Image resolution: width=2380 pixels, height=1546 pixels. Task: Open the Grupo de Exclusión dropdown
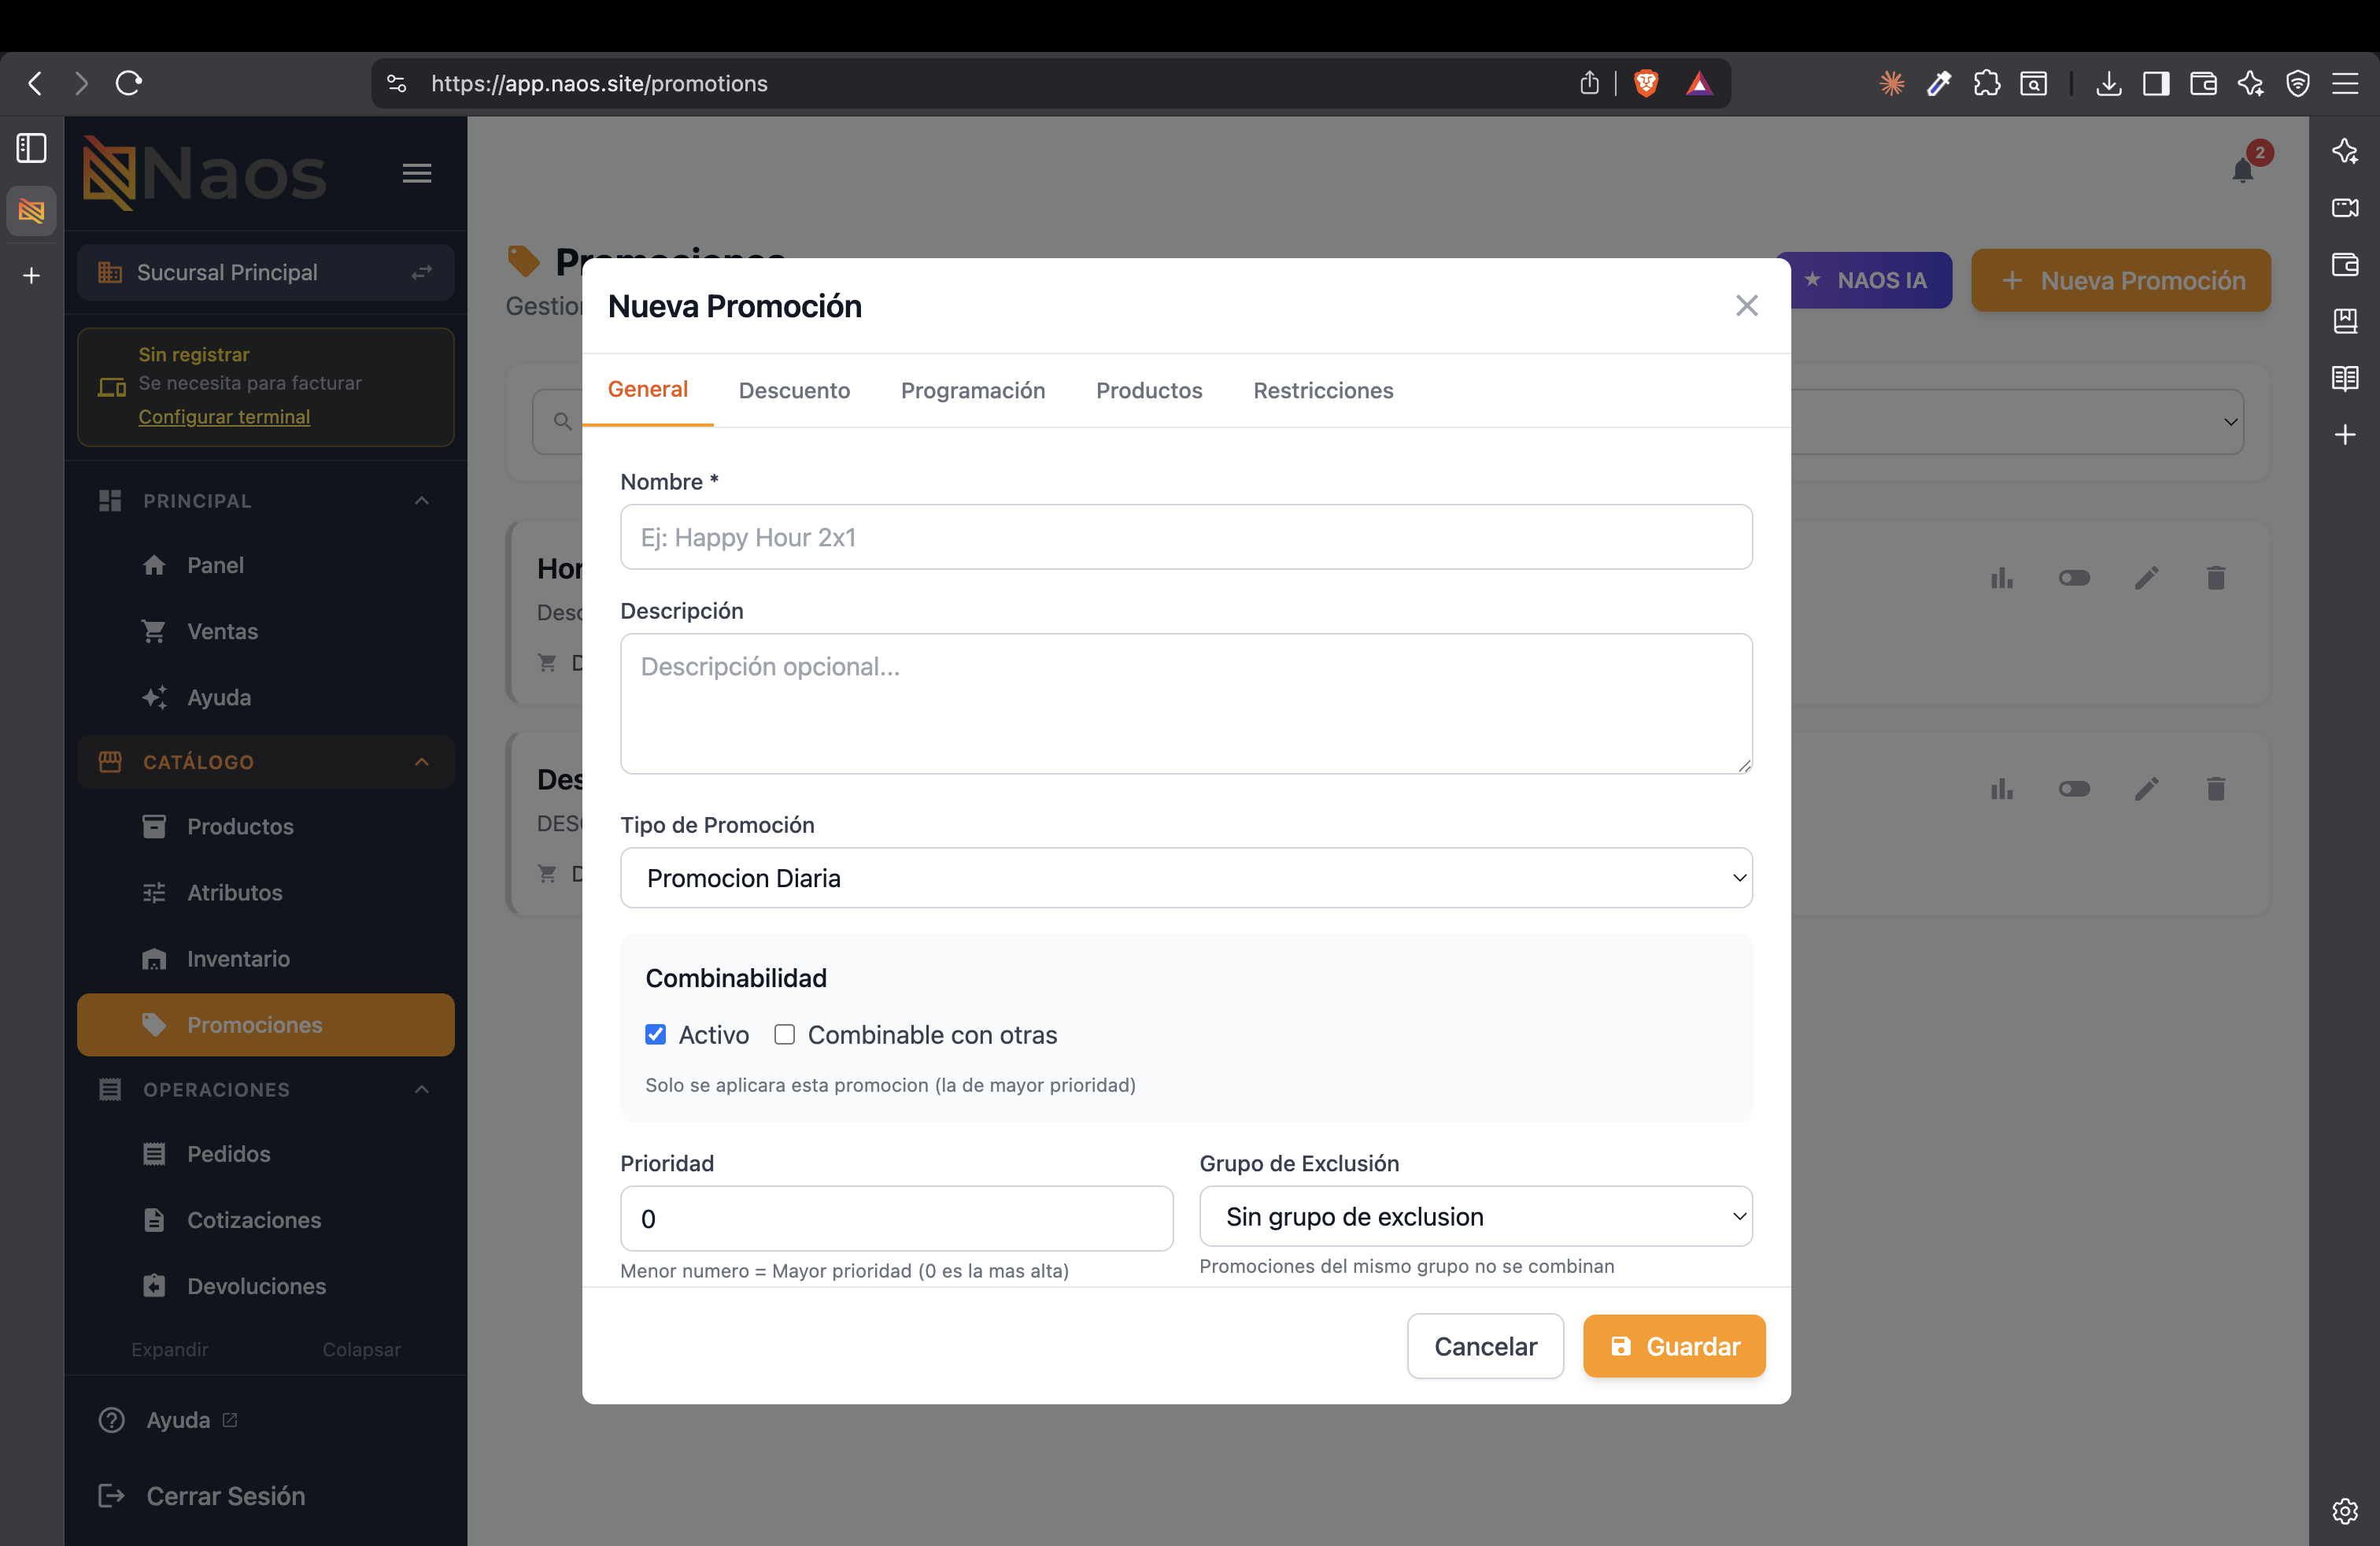tap(1475, 1216)
